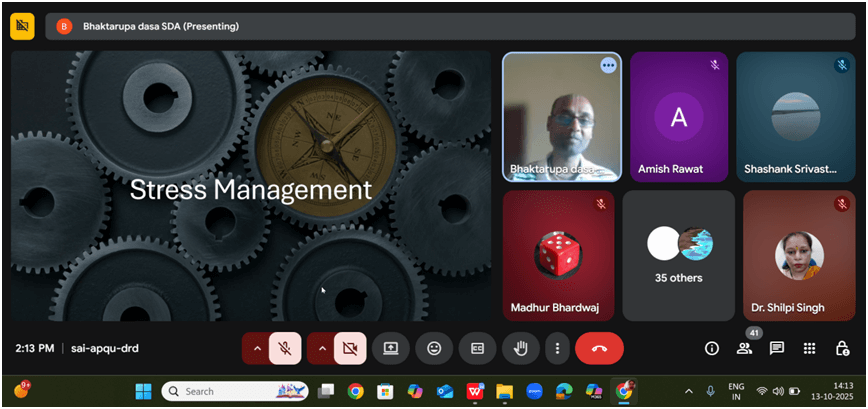Viewport: 868px width, 409px height.
Task: Open the chat with everyone panel
Action: (777, 348)
